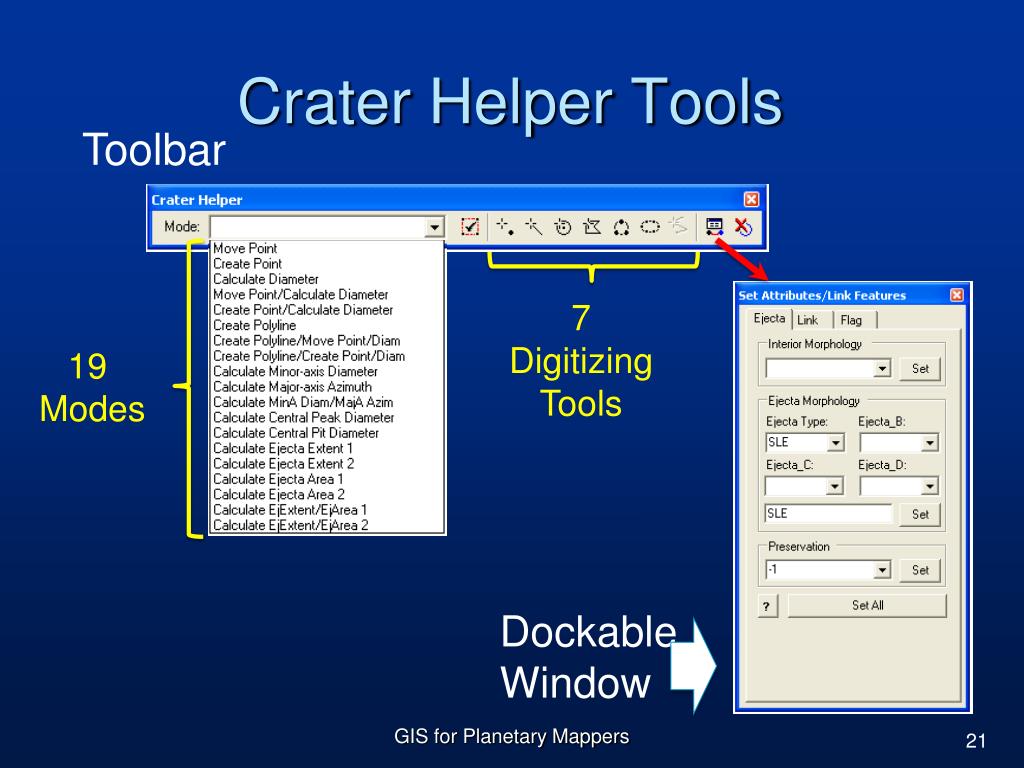The image size is (1024, 768).
Task: Choose Calculate Major-axis Azimuth mode
Action: (x=327, y=387)
